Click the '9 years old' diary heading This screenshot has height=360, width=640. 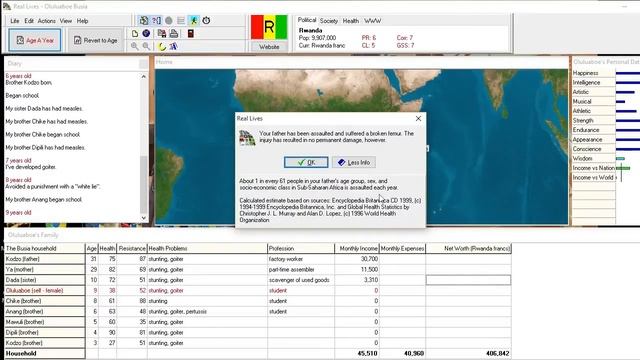click(x=18, y=213)
